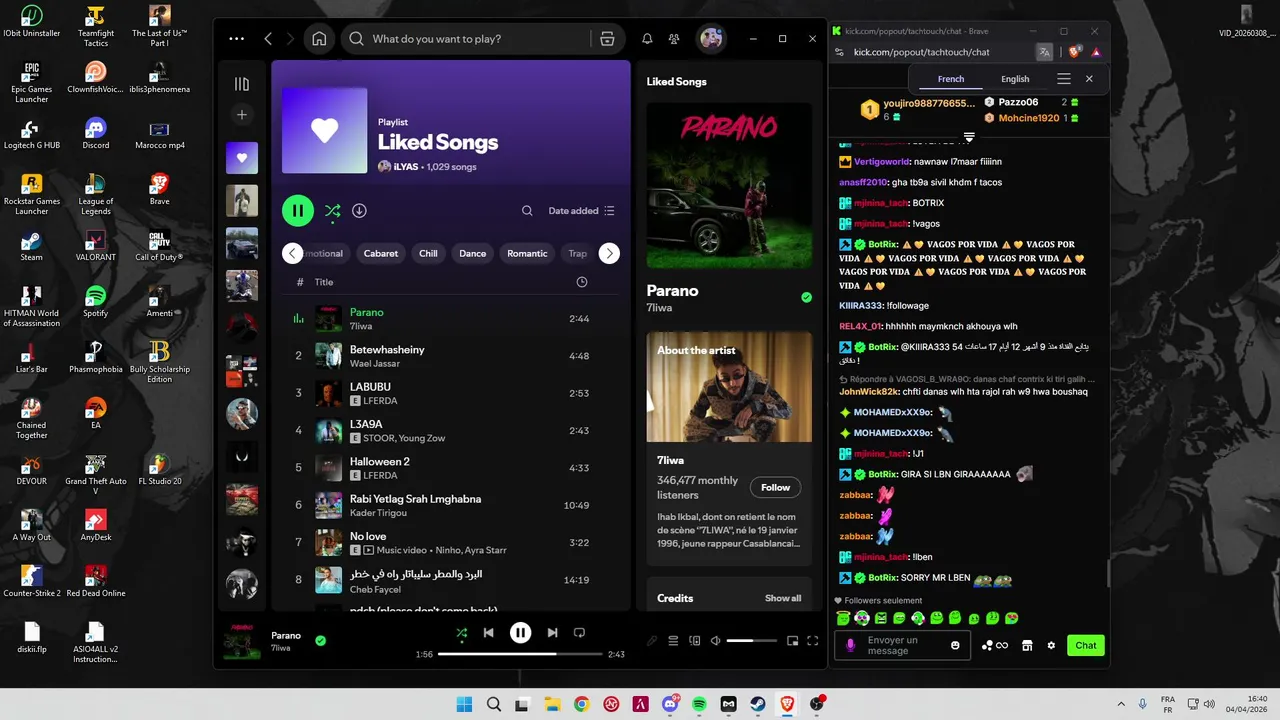
Task: Send message with green Chat button
Action: tap(1086, 646)
